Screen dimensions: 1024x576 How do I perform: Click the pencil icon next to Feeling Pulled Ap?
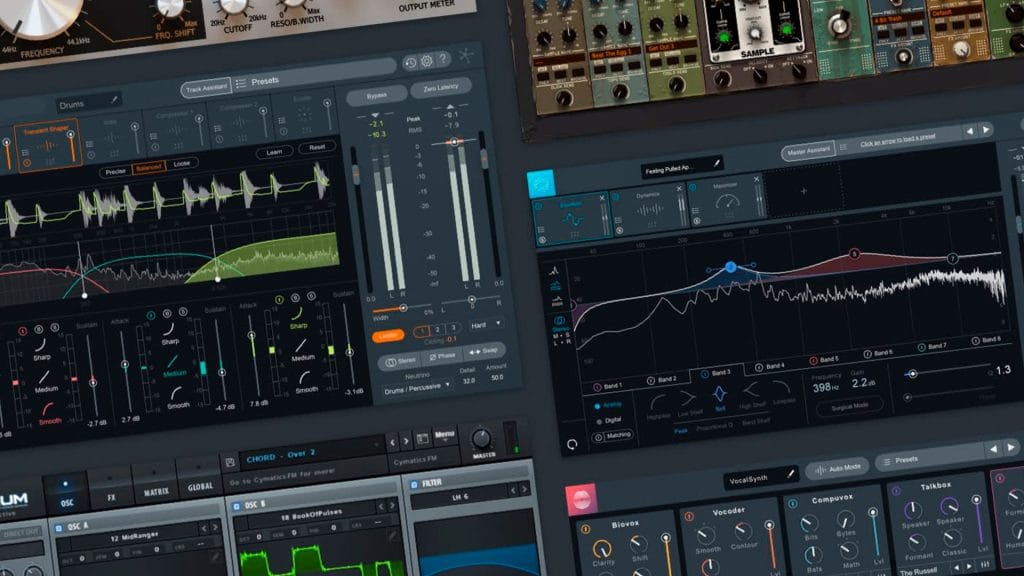pos(716,164)
